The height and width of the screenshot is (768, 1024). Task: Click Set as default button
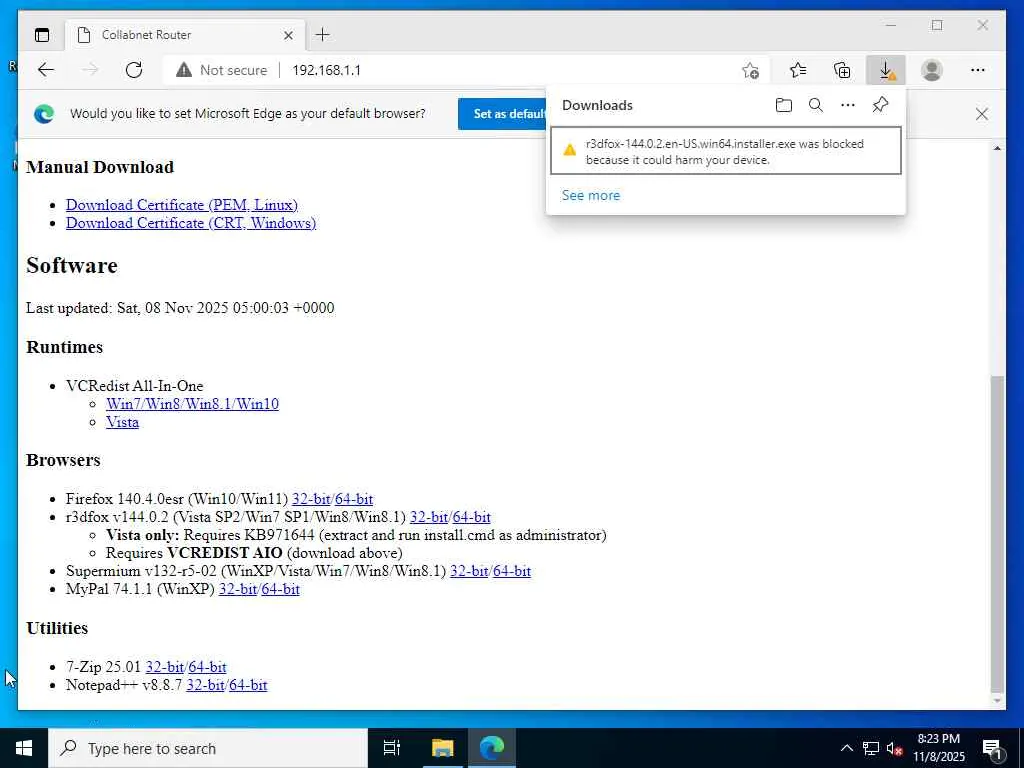click(x=504, y=114)
